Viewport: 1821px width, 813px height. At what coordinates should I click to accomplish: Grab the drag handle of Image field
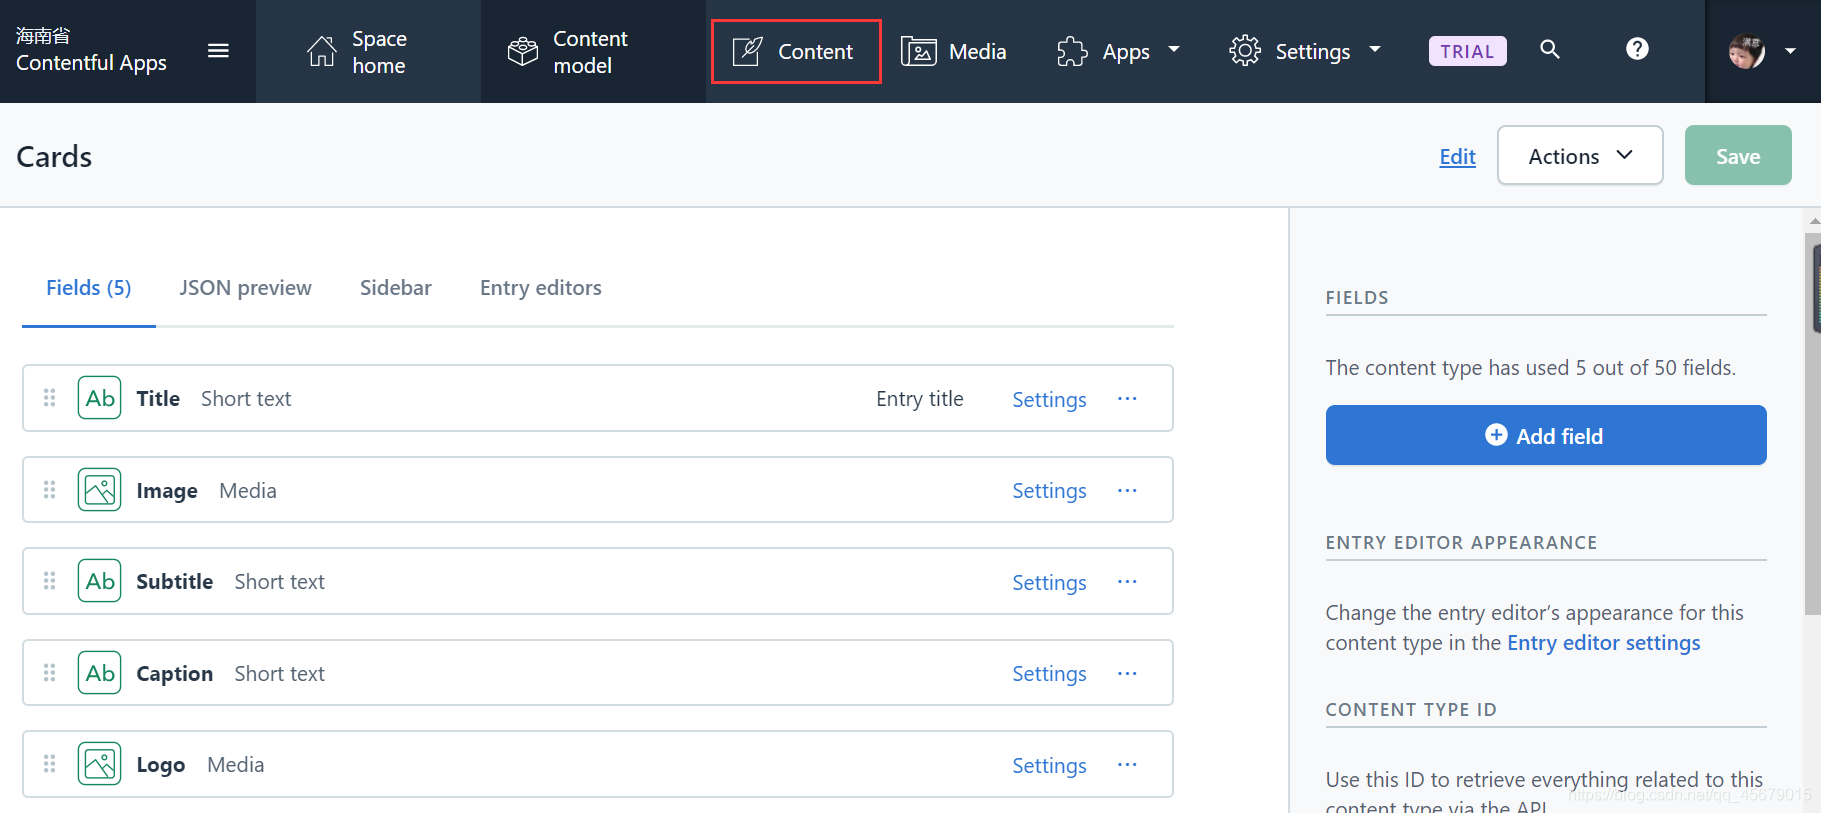(x=49, y=490)
